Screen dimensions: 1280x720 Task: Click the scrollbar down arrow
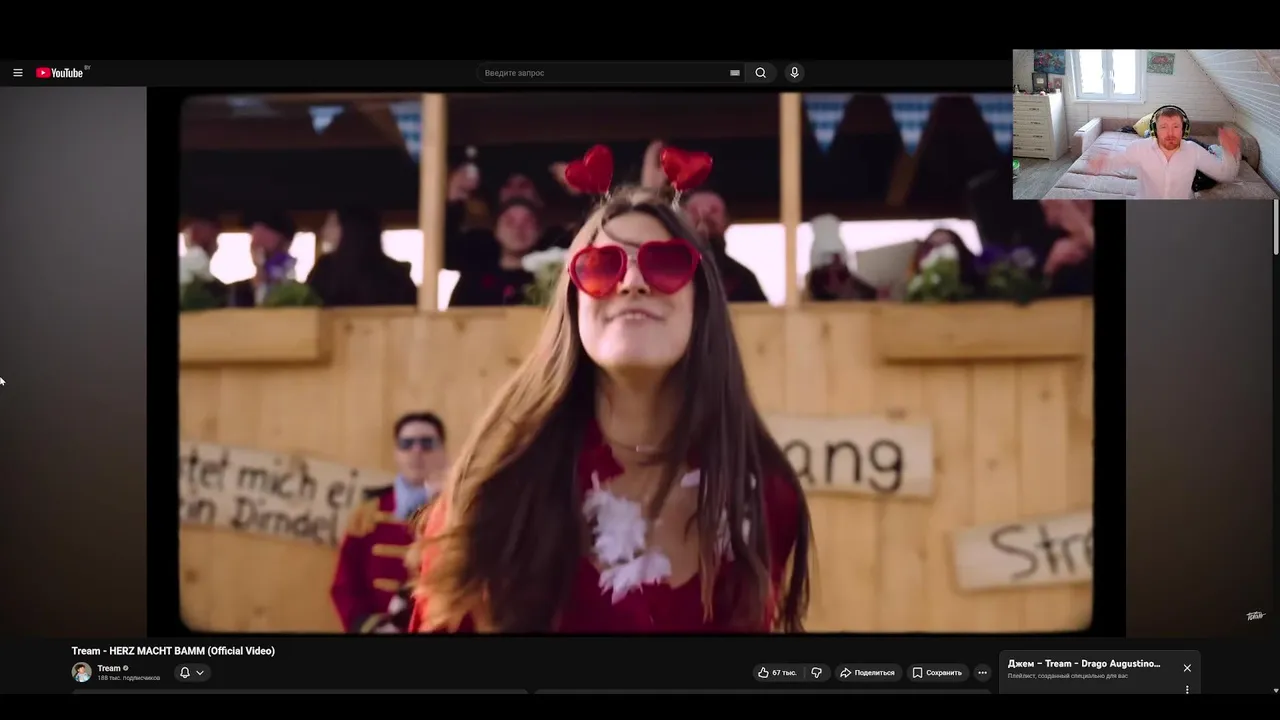click(x=1275, y=690)
